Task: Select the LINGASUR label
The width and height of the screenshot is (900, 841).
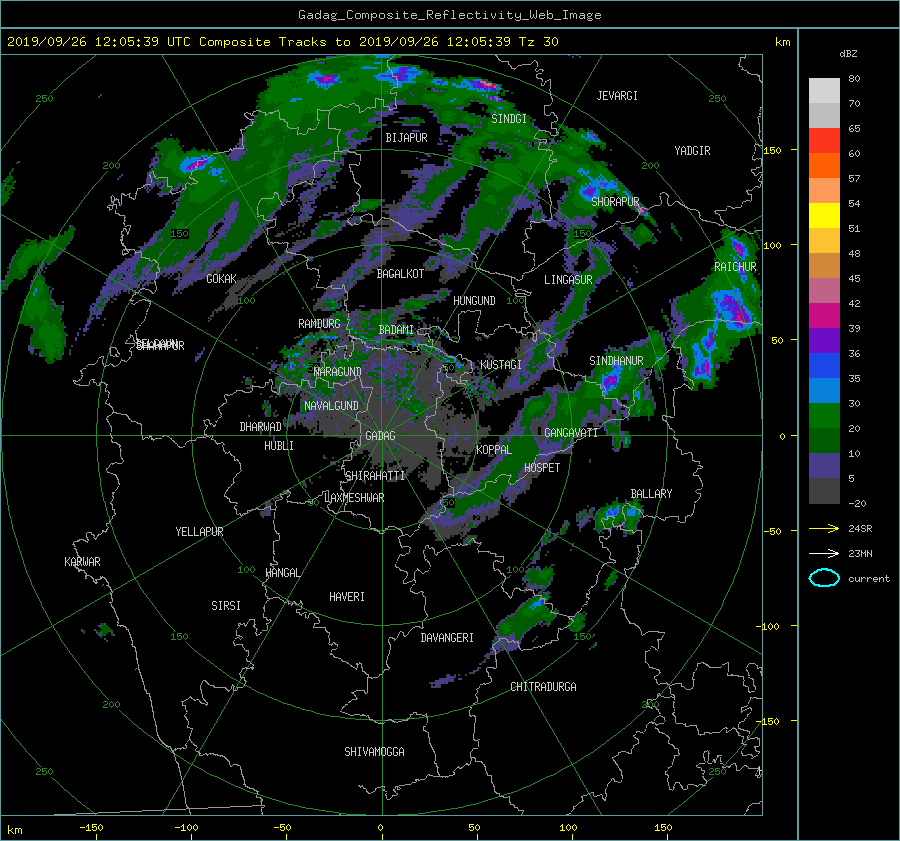Action: [568, 280]
